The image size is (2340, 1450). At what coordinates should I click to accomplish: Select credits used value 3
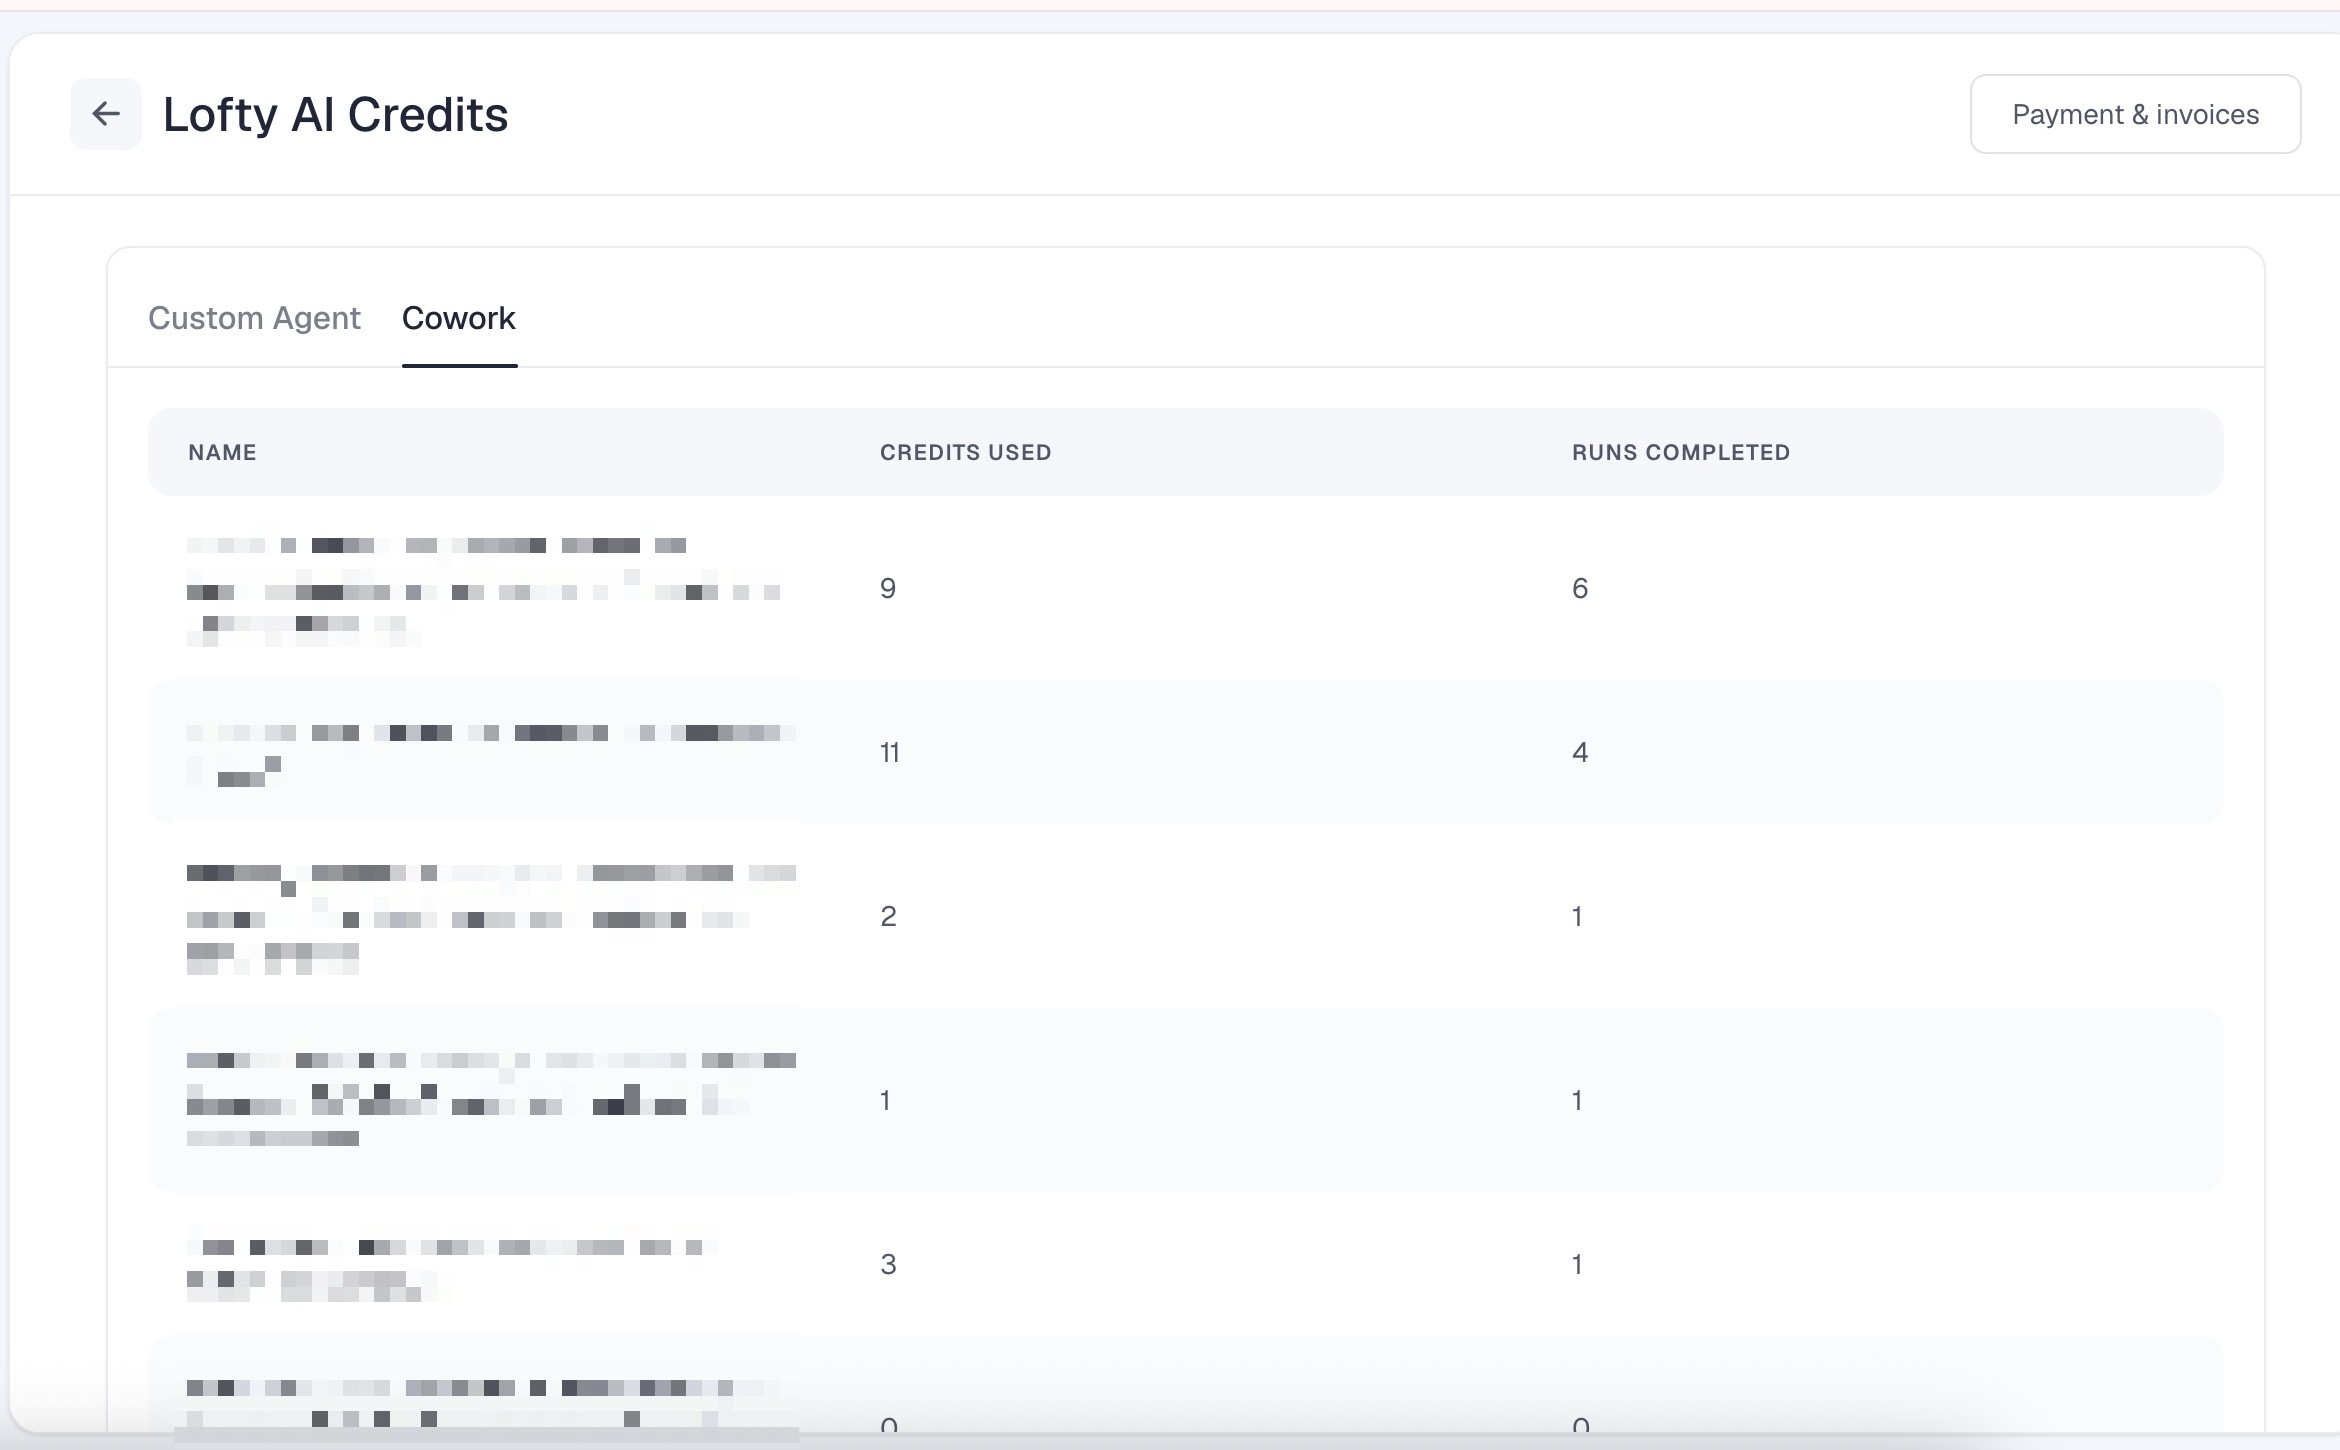tap(888, 1264)
